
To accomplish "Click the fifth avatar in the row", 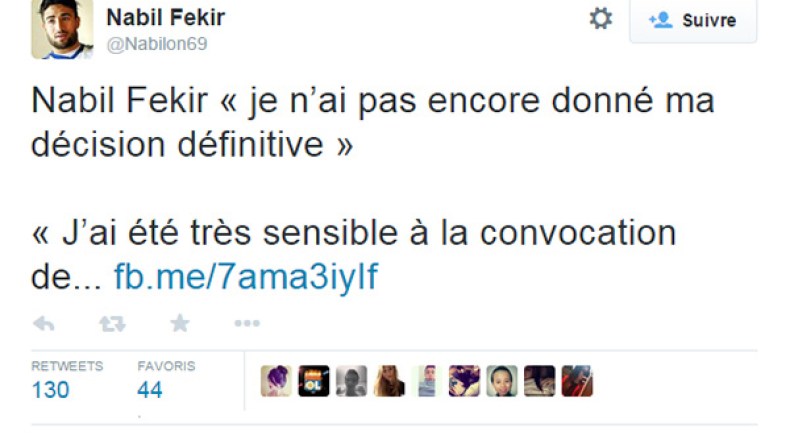I will (426, 381).
